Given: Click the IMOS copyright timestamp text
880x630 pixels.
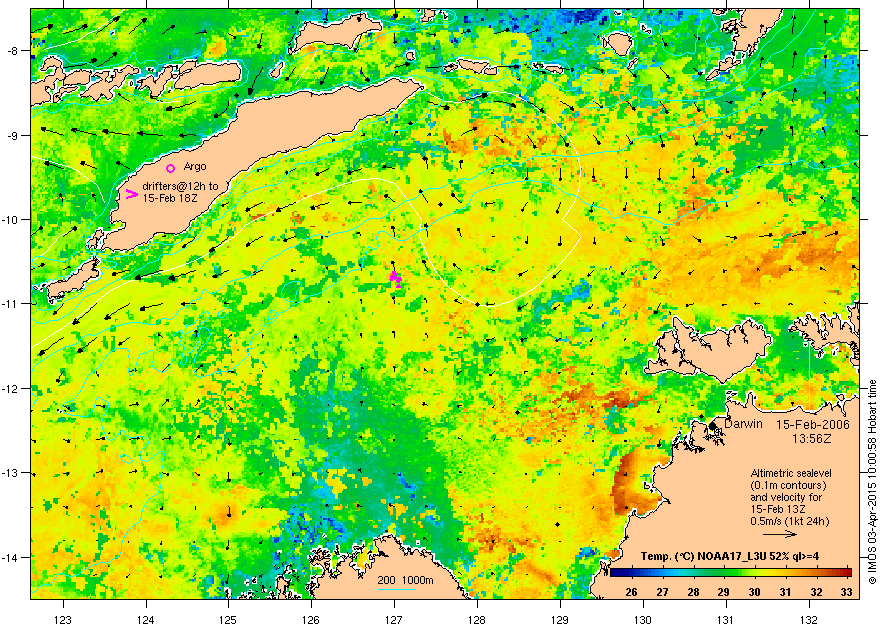Looking at the screenshot, I should [872, 482].
